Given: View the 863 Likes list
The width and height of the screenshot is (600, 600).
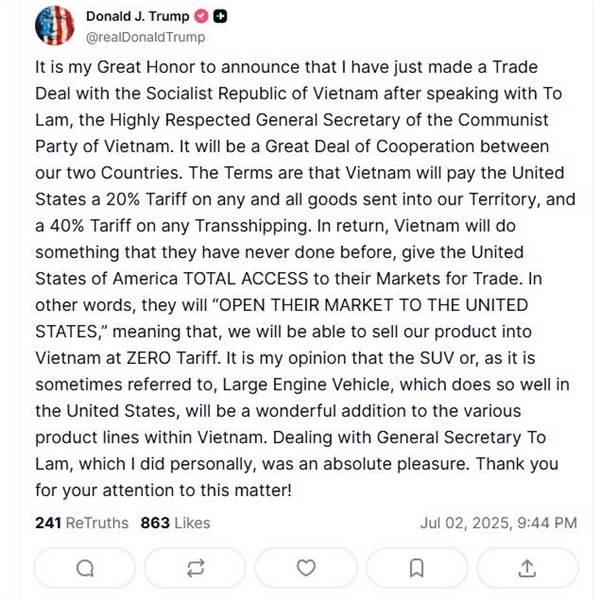Looking at the screenshot, I should 175,523.
